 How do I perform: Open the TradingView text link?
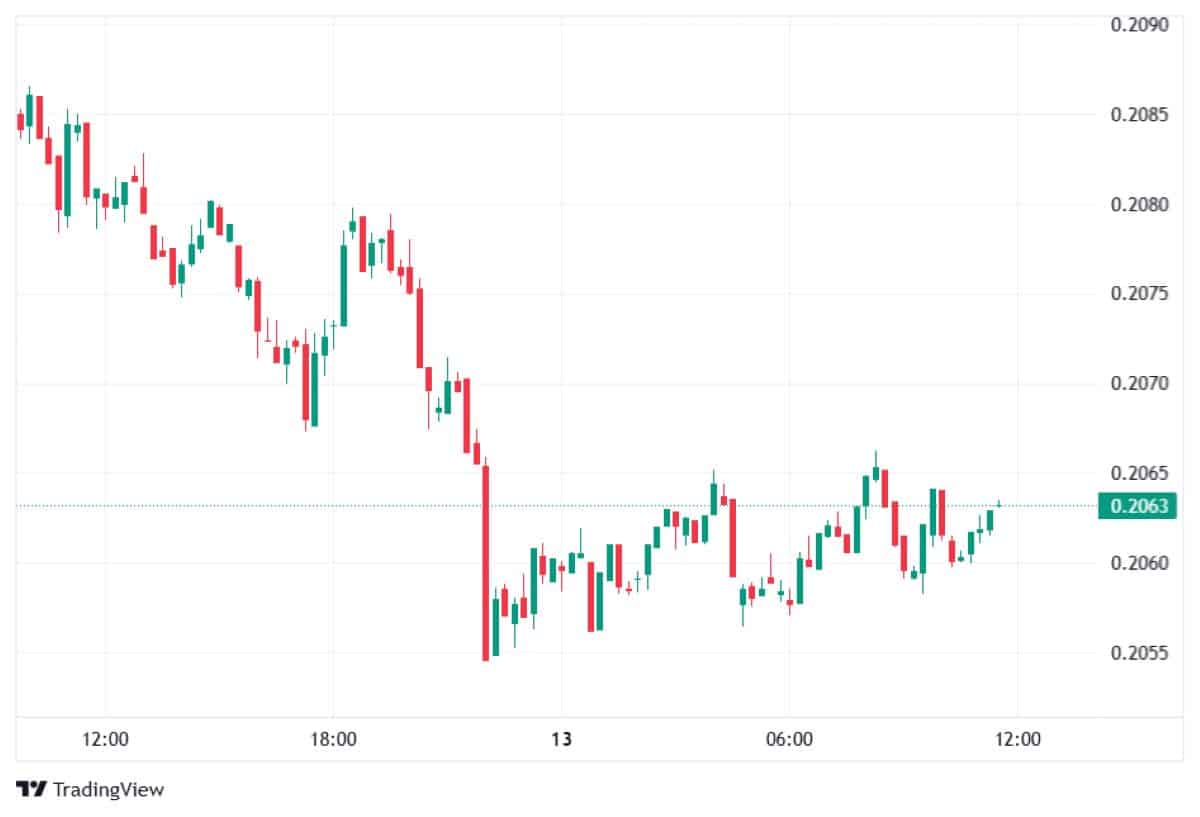click(108, 789)
